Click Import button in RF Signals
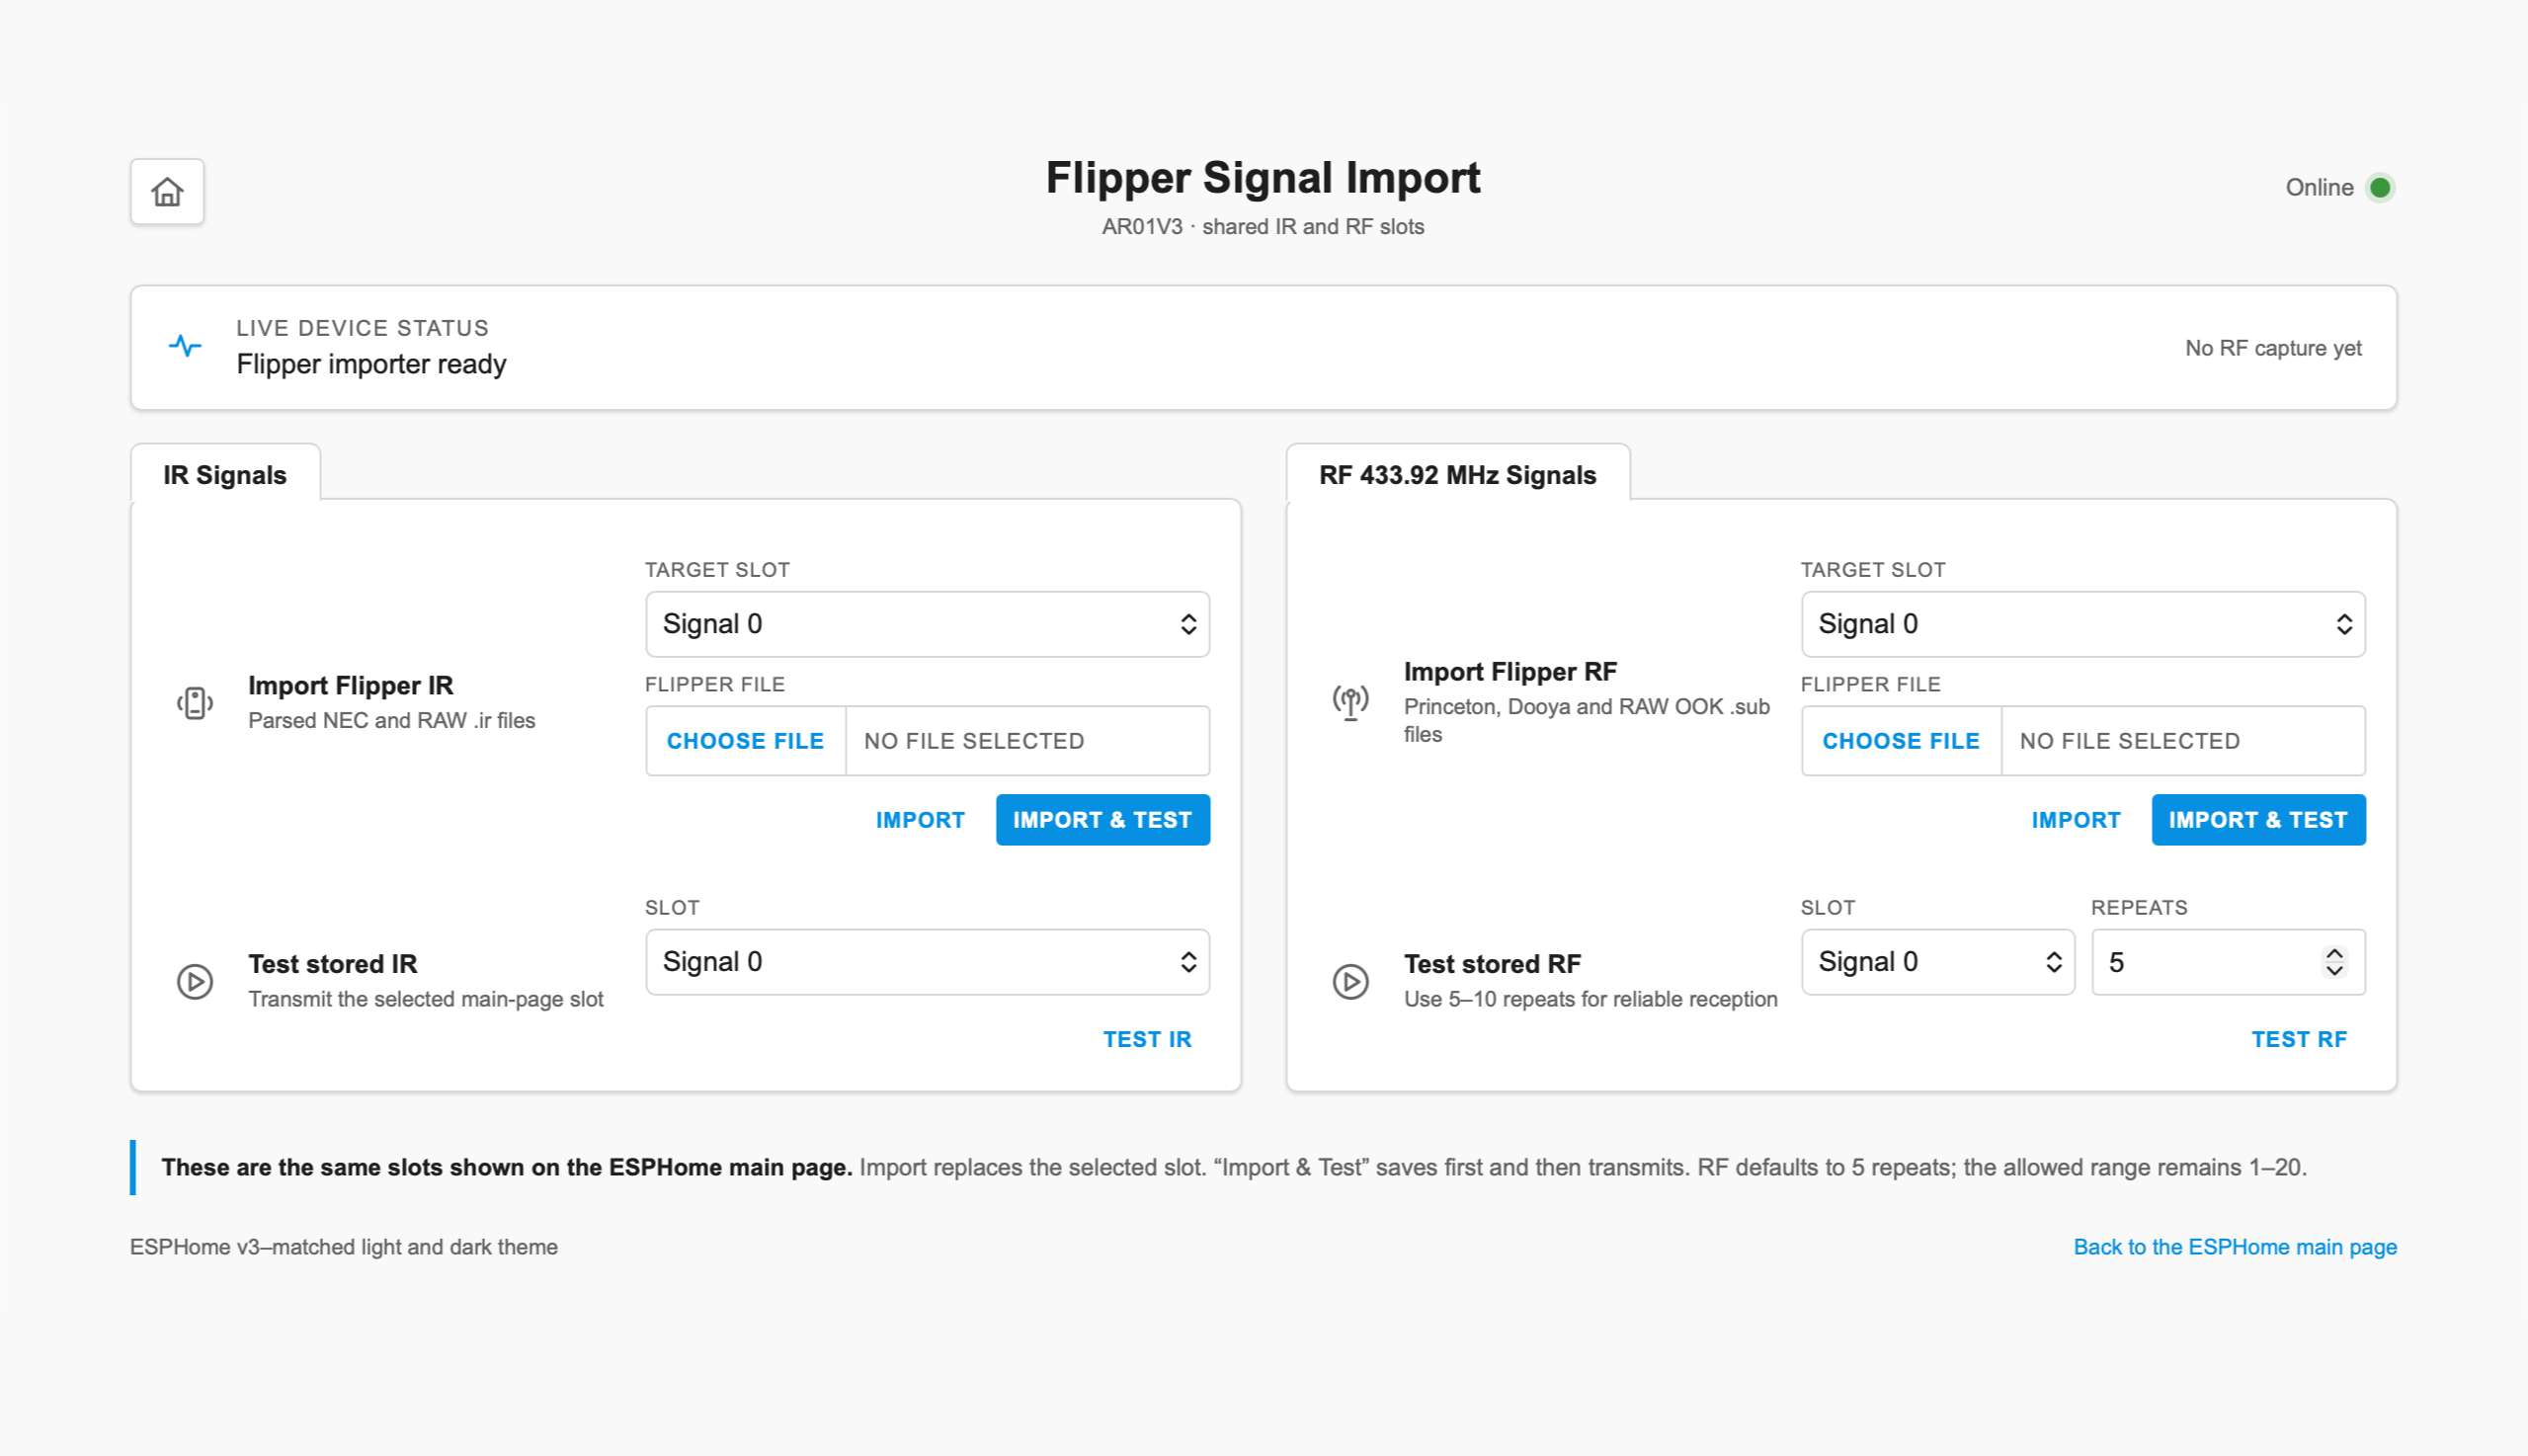Viewport: 2528px width, 1456px height. (x=2075, y=820)
